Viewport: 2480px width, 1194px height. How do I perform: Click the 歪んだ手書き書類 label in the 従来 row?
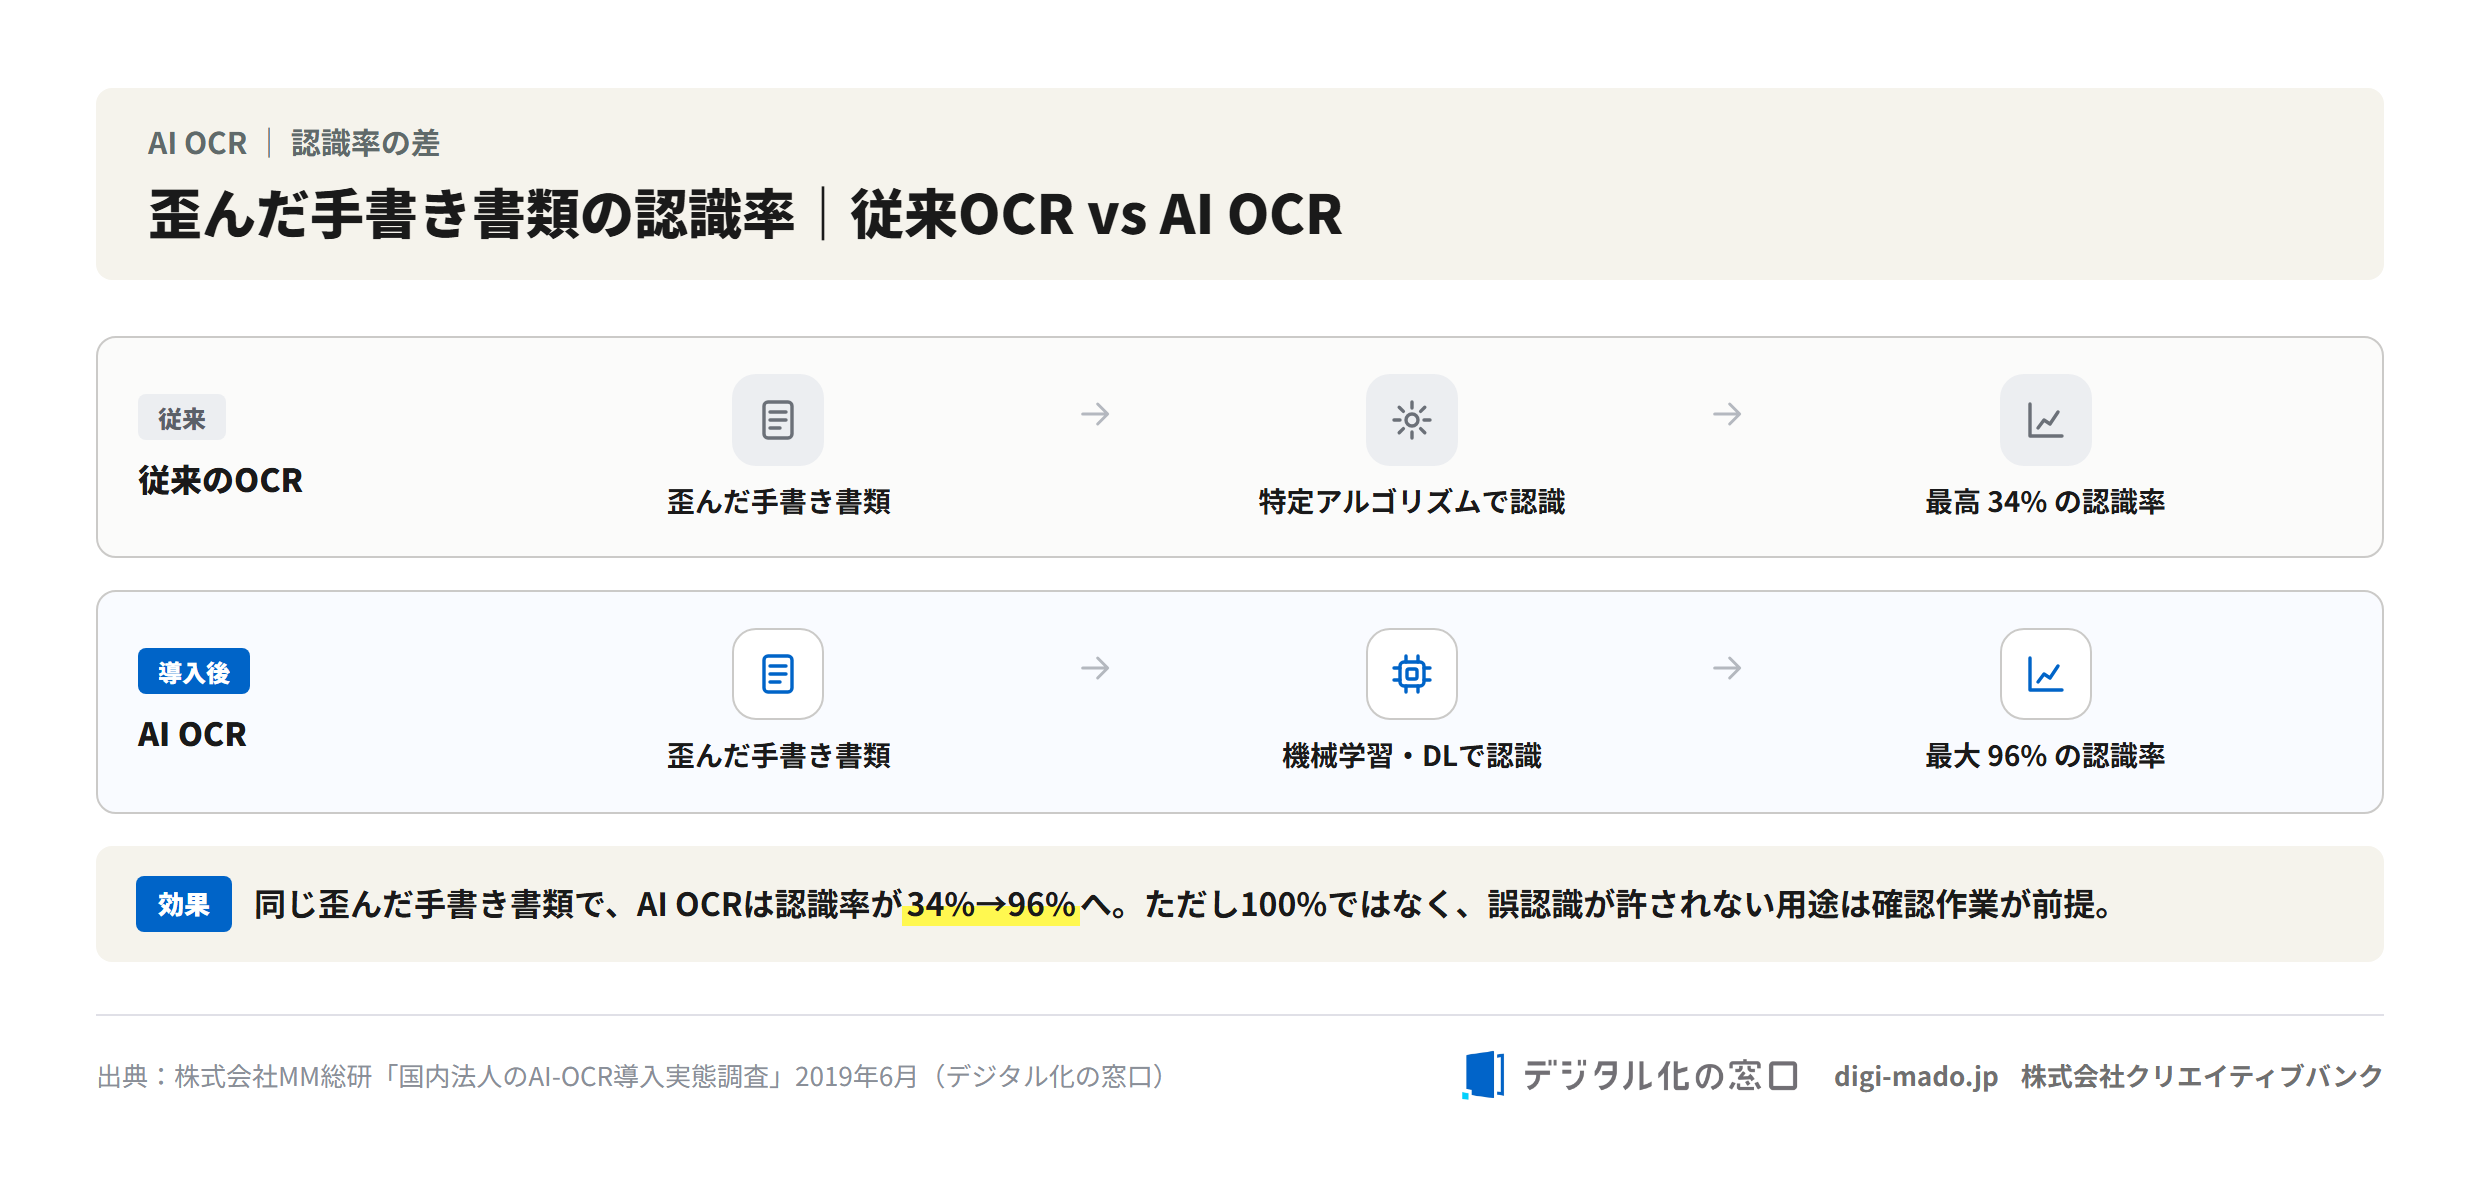pos(778,502)
